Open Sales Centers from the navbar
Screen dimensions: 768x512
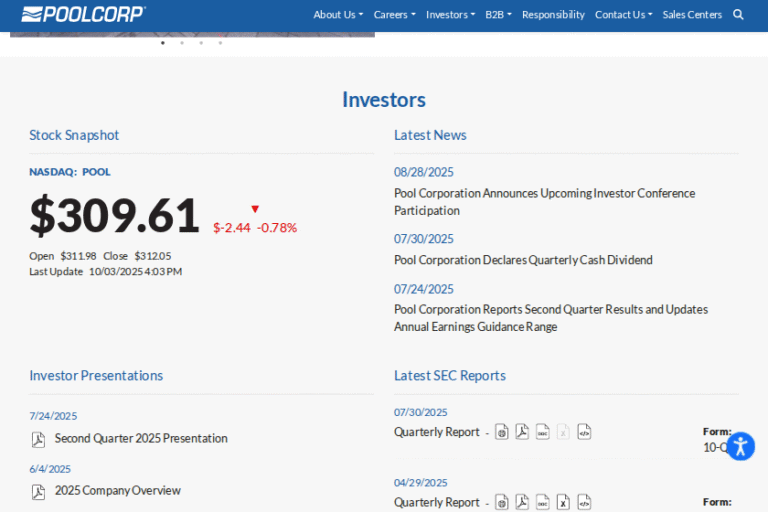point(692,15)
